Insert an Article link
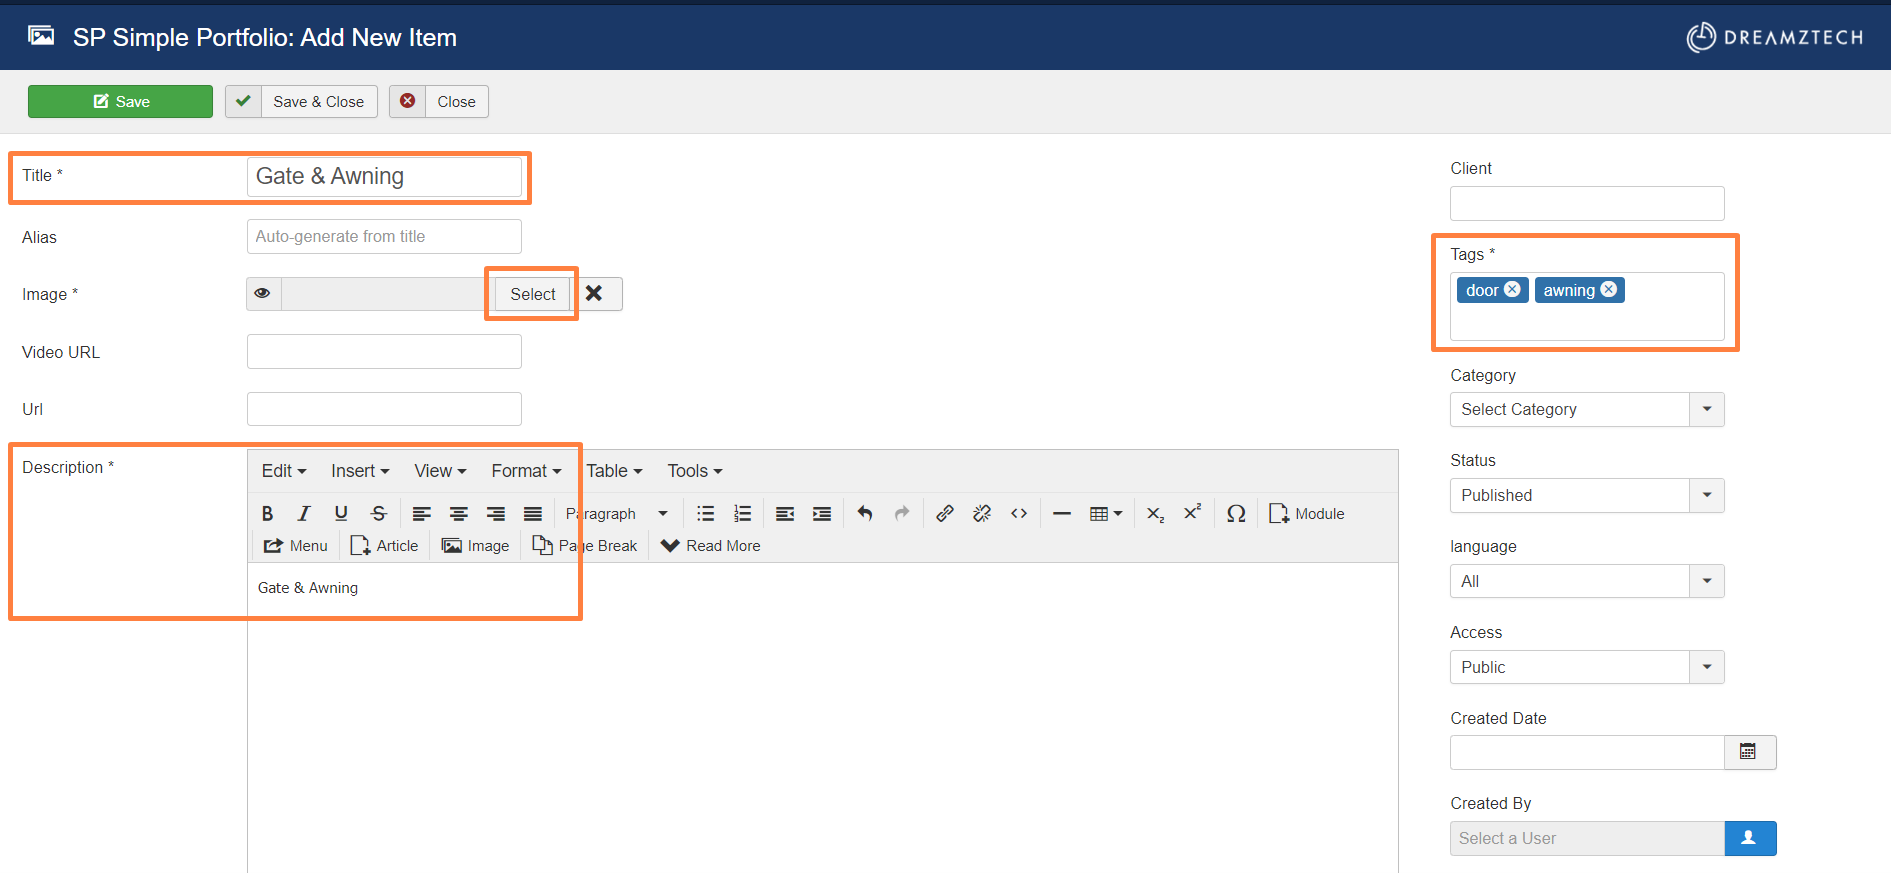Viewport: 1891px width, 873px height. [384, 546]
